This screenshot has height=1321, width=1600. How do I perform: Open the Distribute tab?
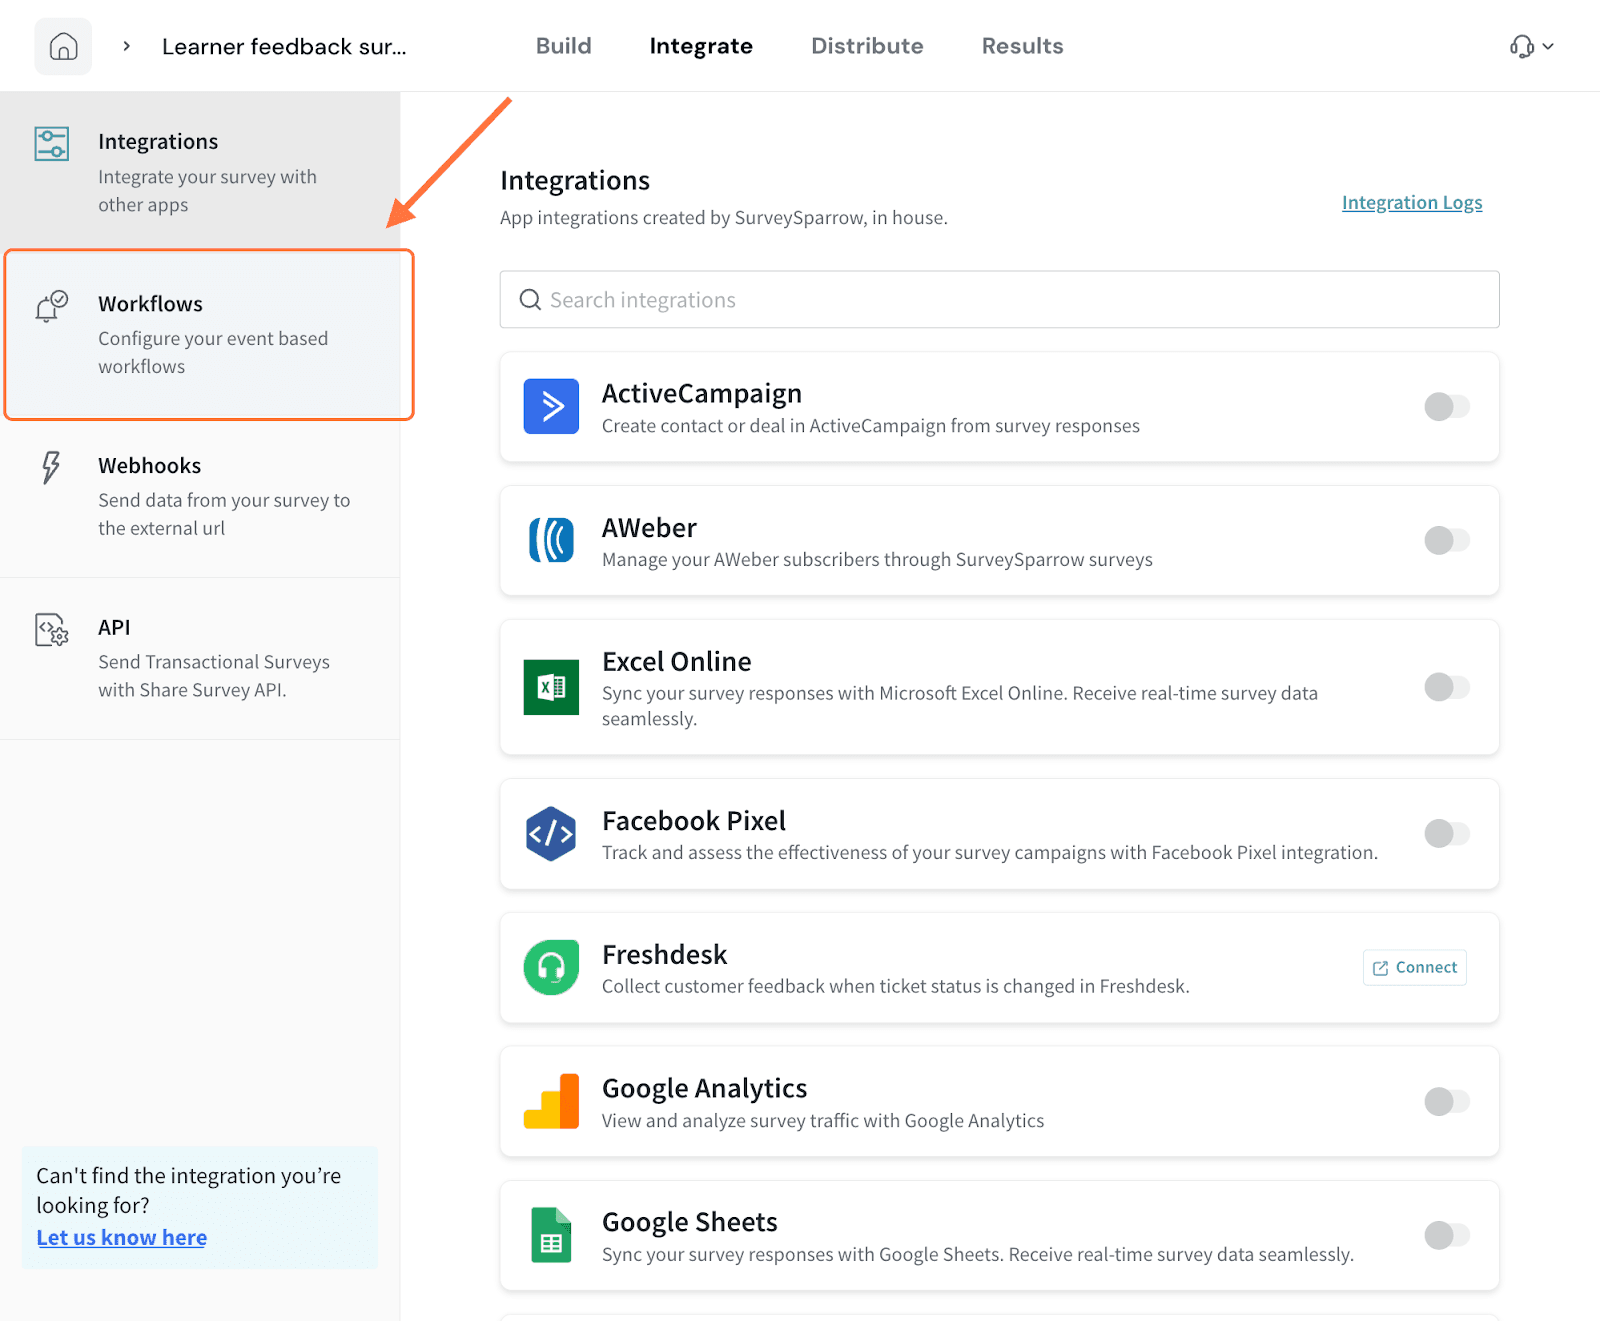pos(867,46)
